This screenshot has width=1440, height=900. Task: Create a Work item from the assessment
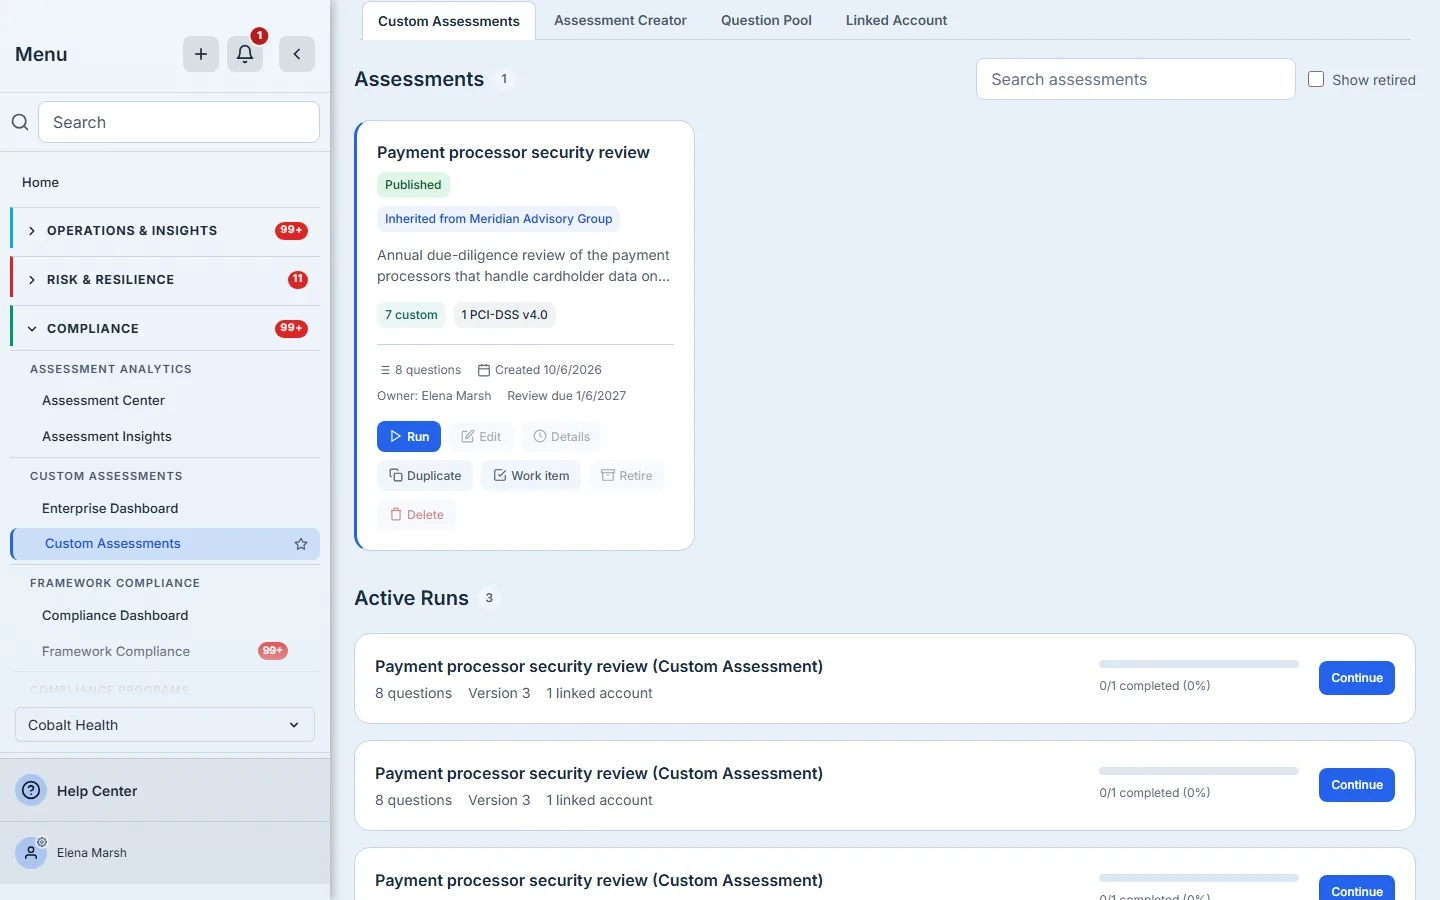coord(531,476)
